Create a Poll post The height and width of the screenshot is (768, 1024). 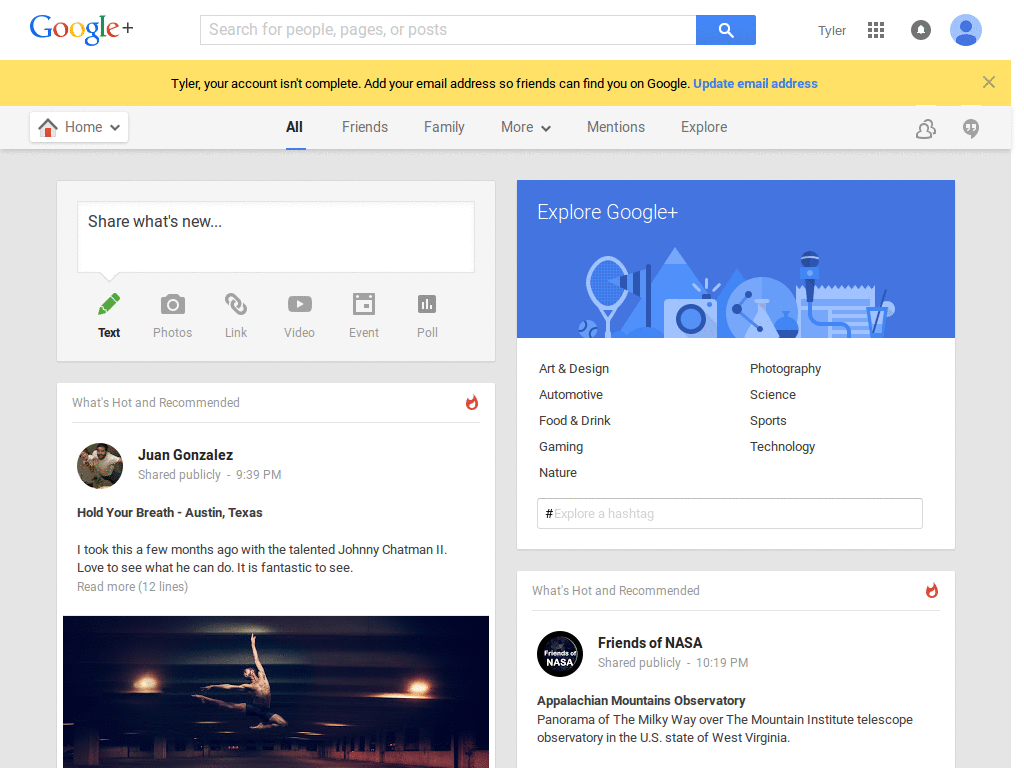coord(427,316)
